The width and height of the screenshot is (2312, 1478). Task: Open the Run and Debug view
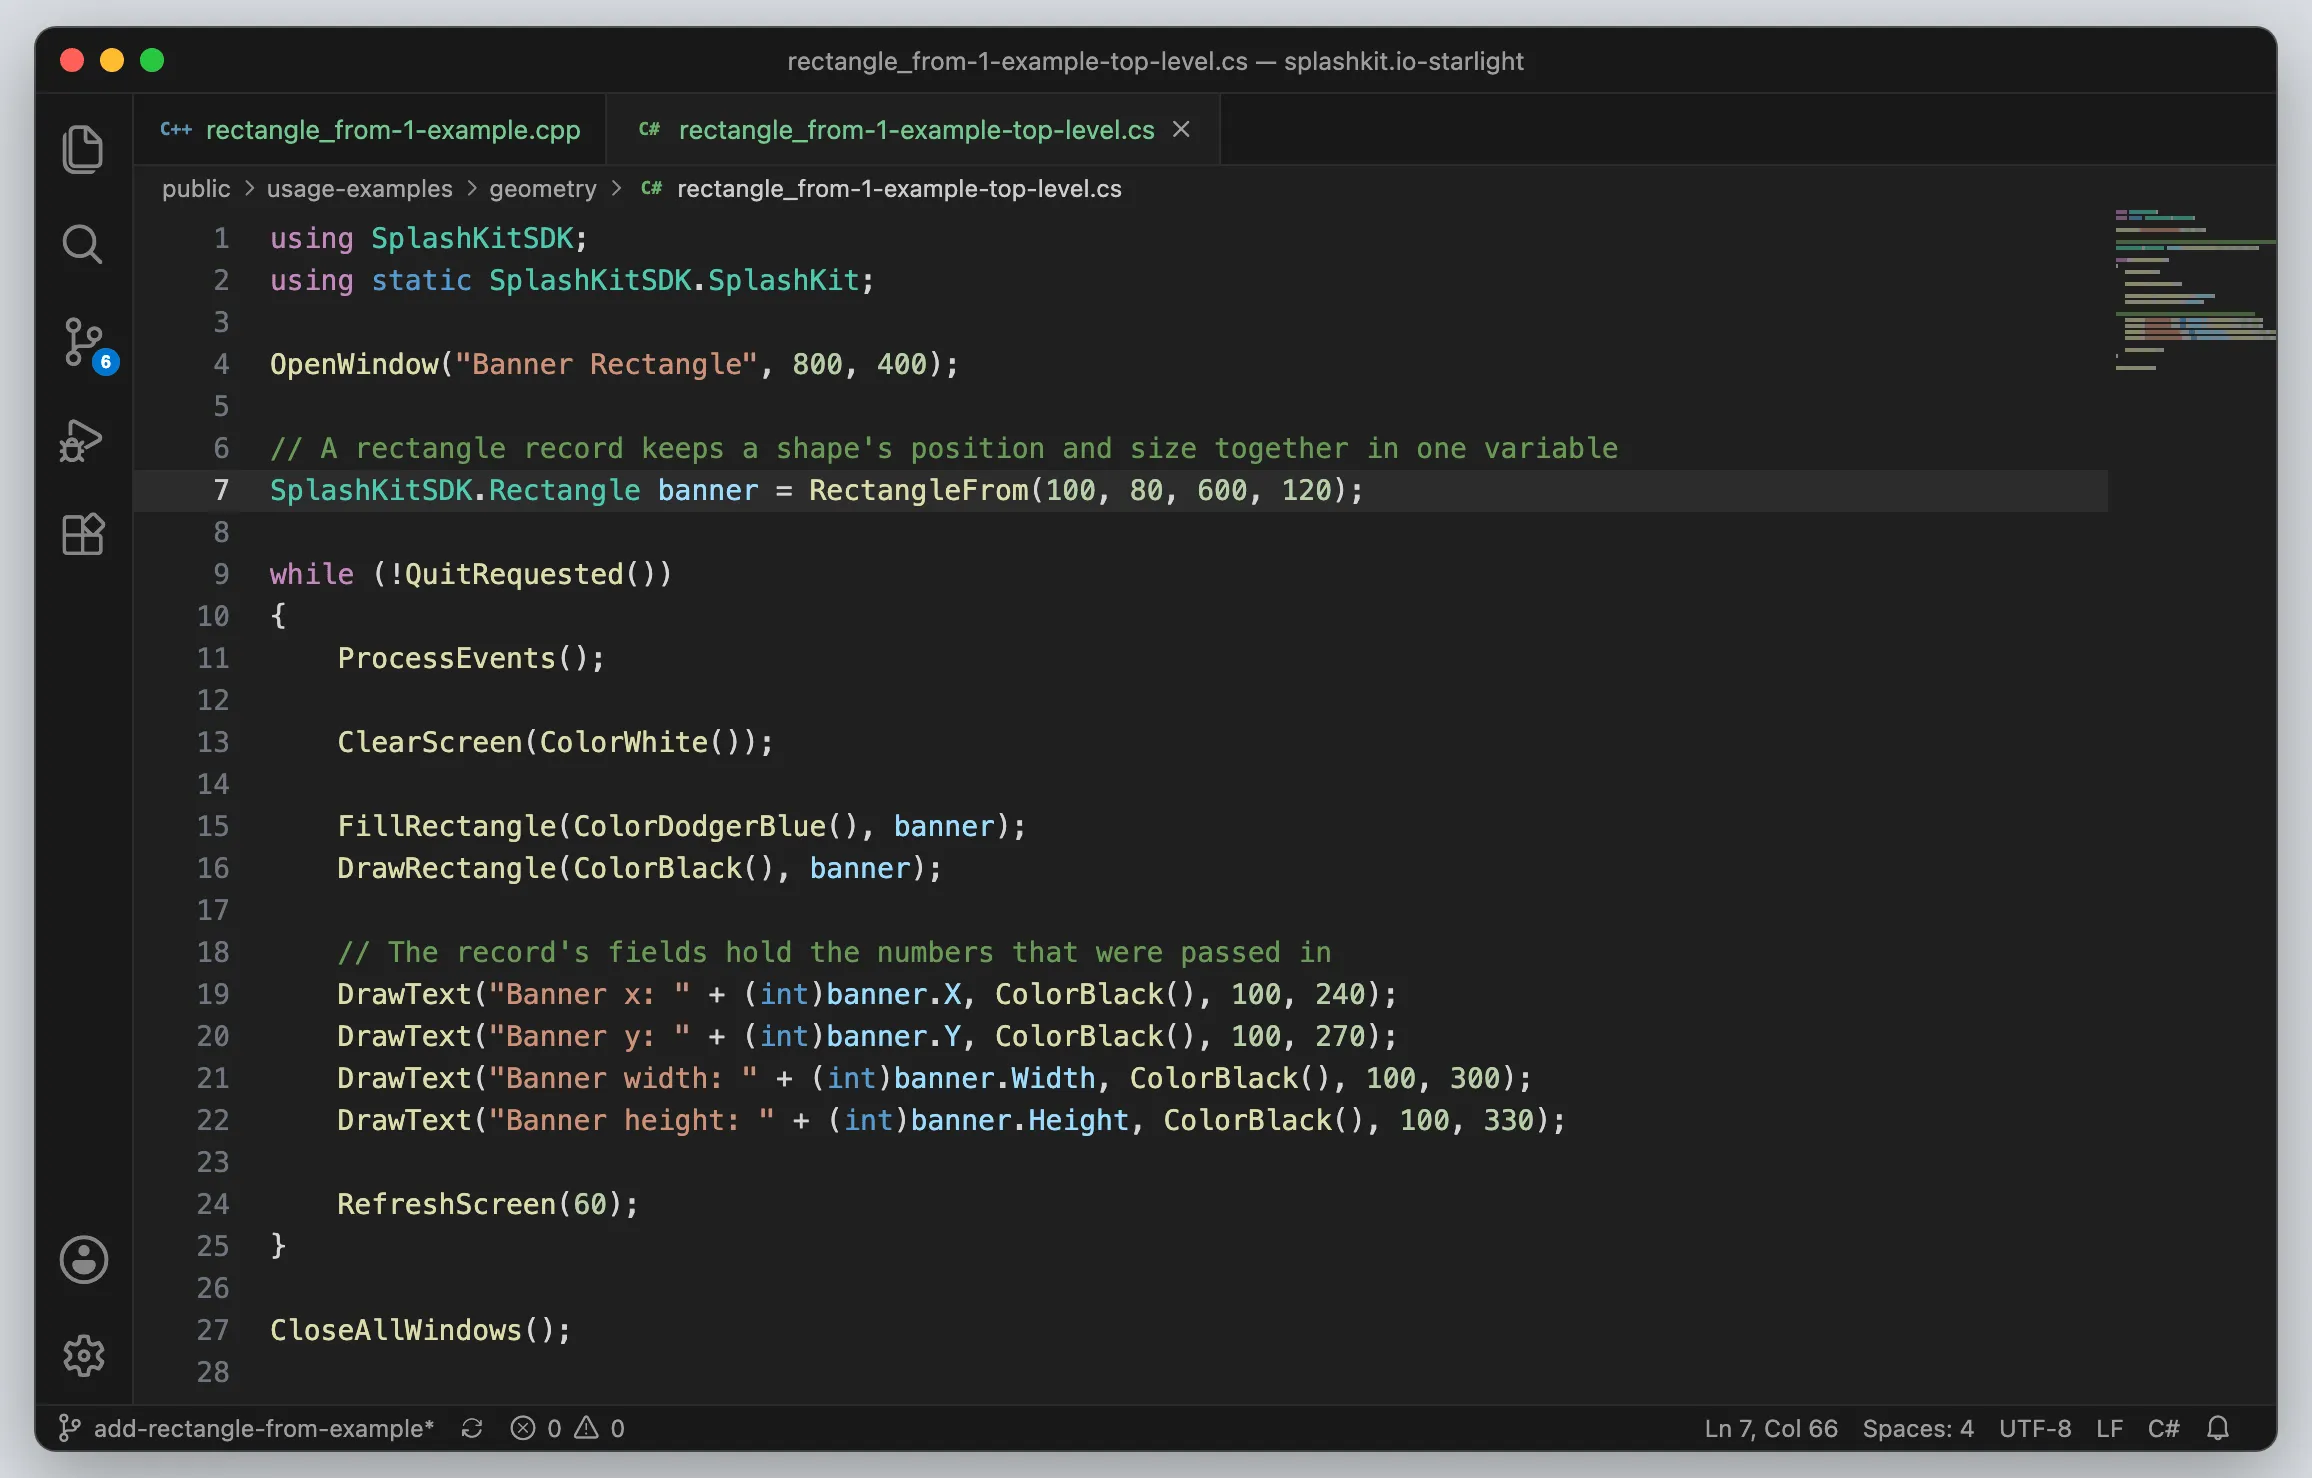tap(82, 440)
